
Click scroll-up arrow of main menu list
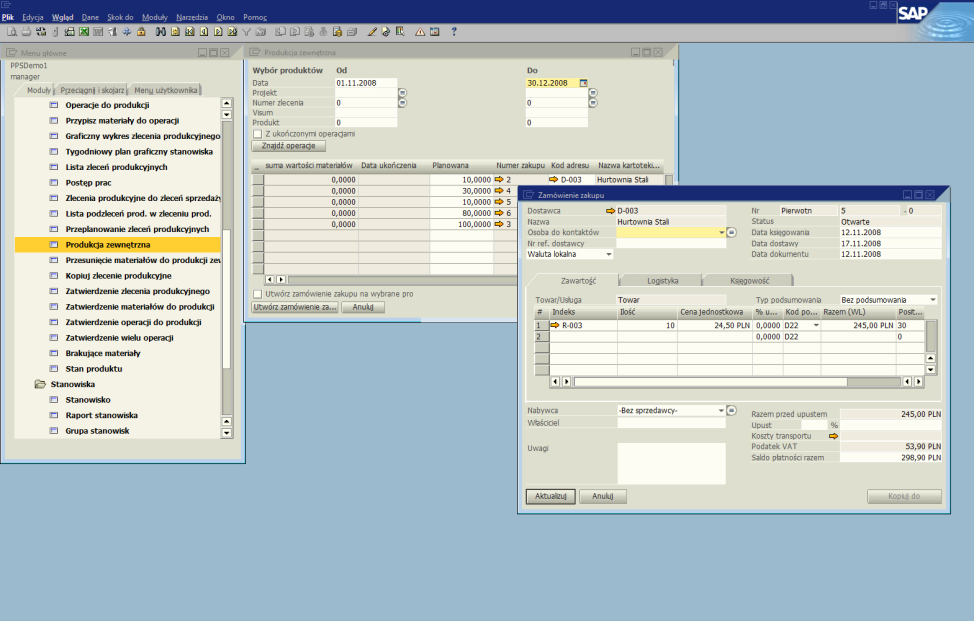[227, 103]
